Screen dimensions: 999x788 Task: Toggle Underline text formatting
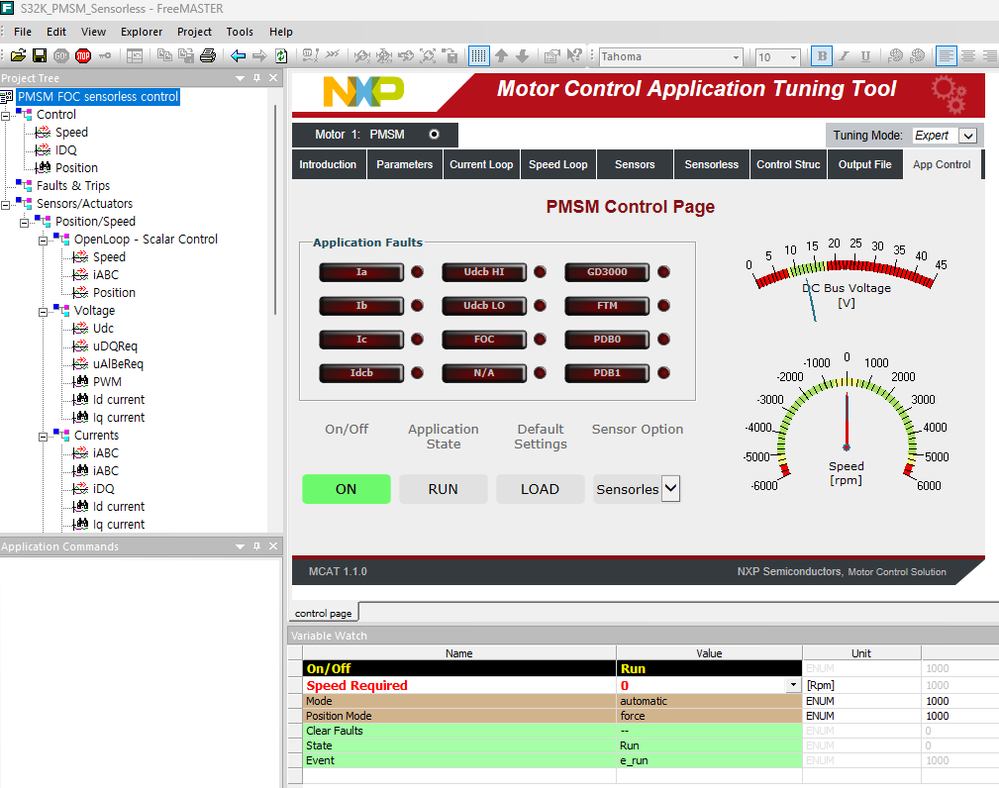coord(865,56)
